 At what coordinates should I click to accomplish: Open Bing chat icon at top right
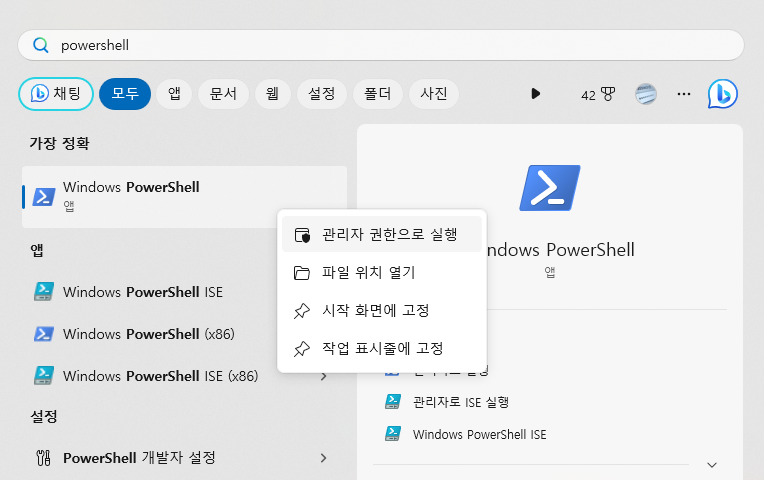coord(723,94)
